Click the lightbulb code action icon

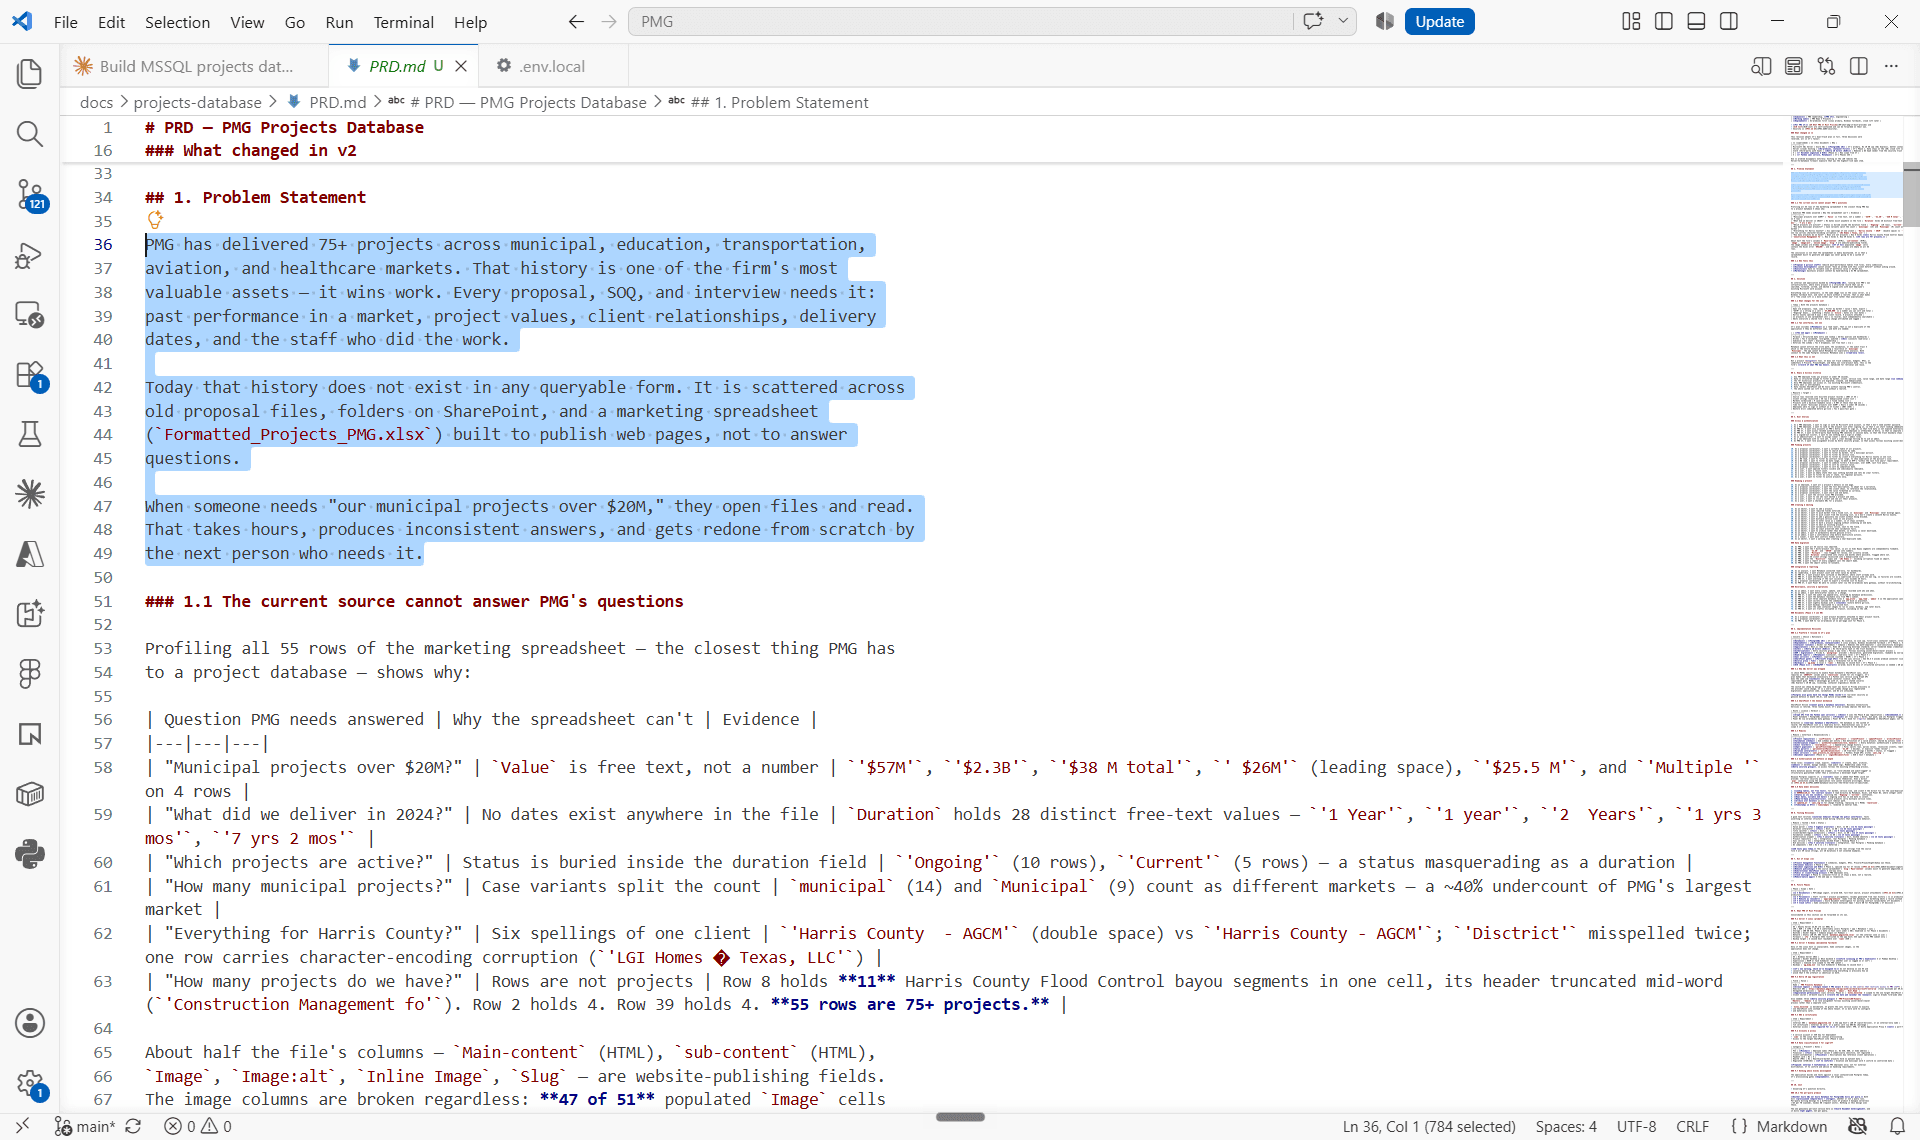(155, 219)
